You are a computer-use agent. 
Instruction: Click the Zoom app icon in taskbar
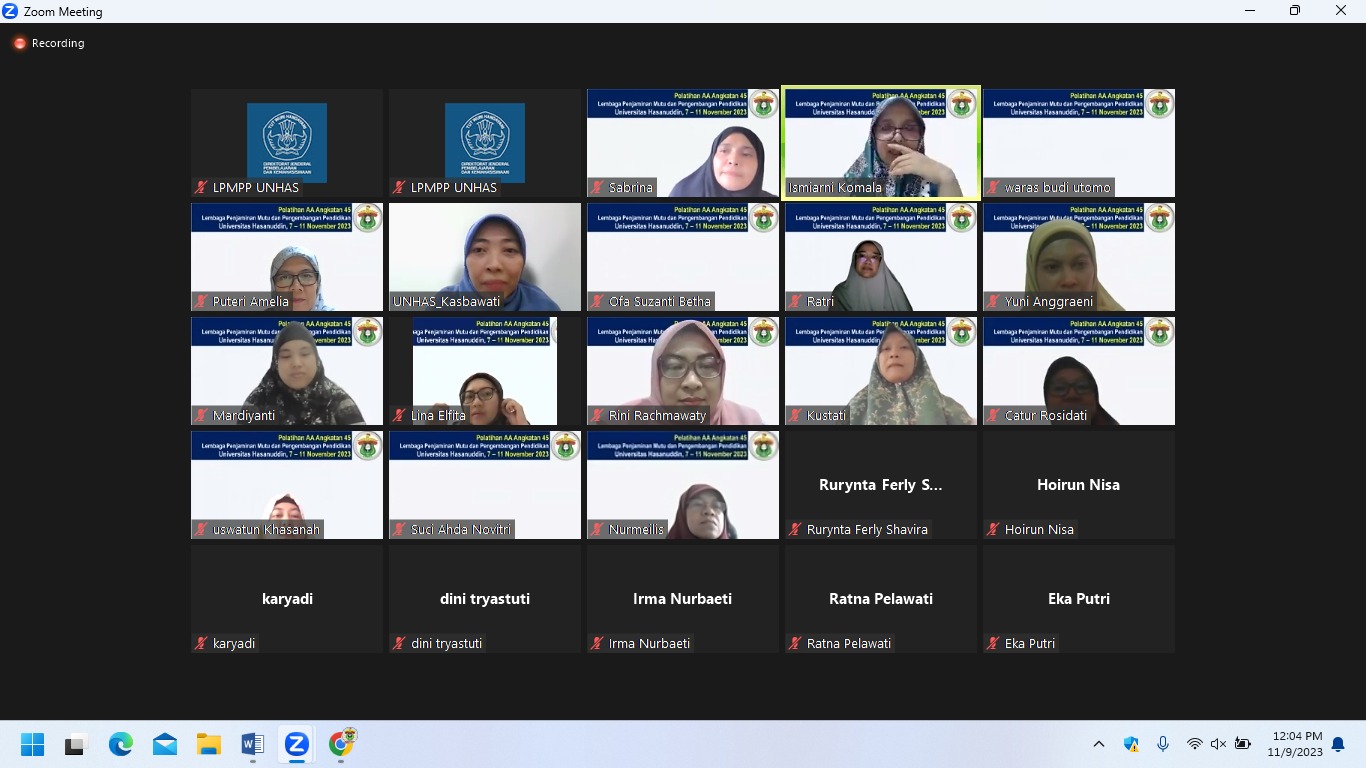[x=296, y=745]
